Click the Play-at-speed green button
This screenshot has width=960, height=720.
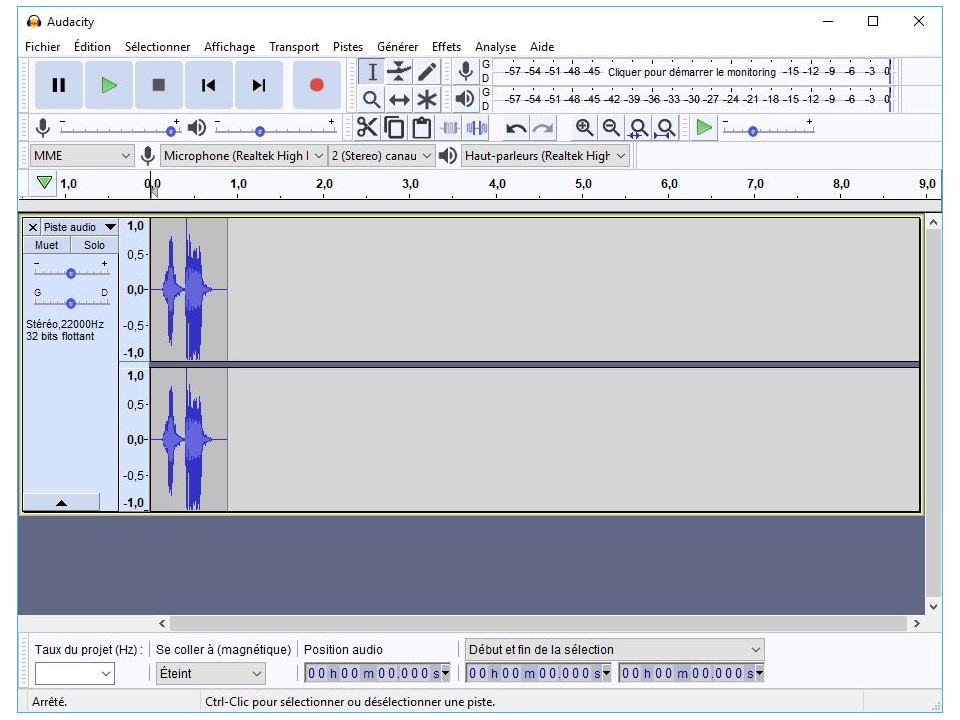pyautogui.click(x=704, y=127)
